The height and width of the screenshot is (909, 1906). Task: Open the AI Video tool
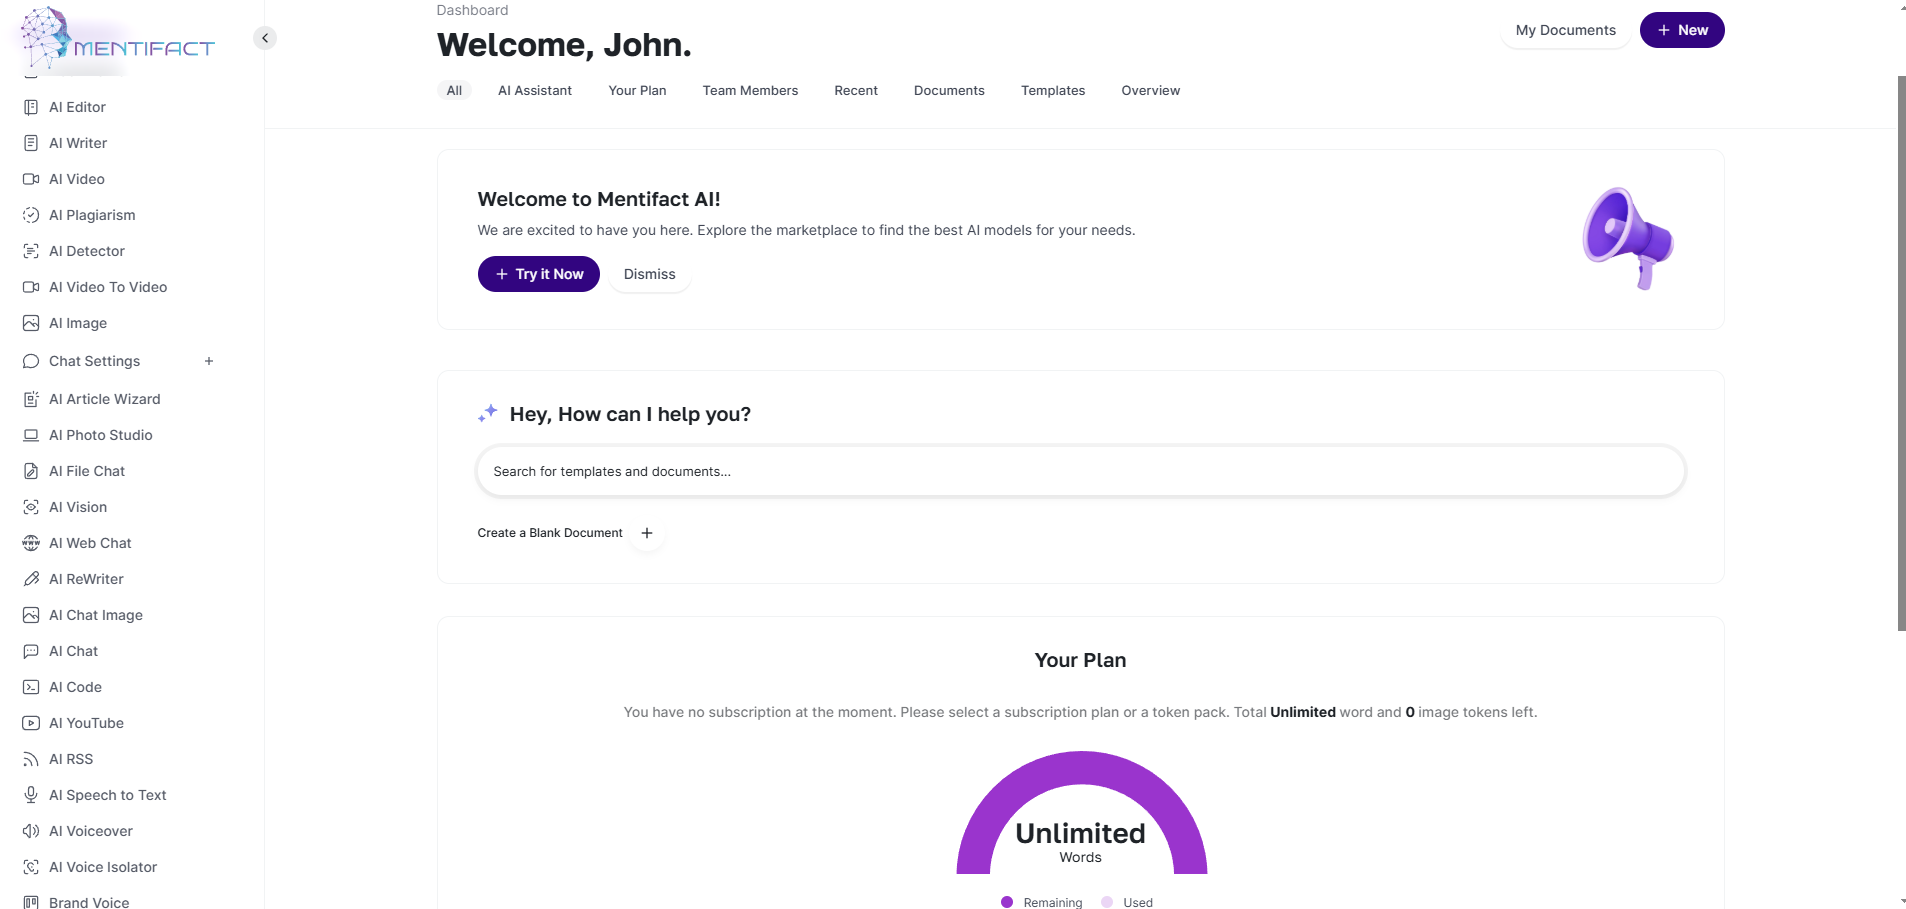[77, 179]
